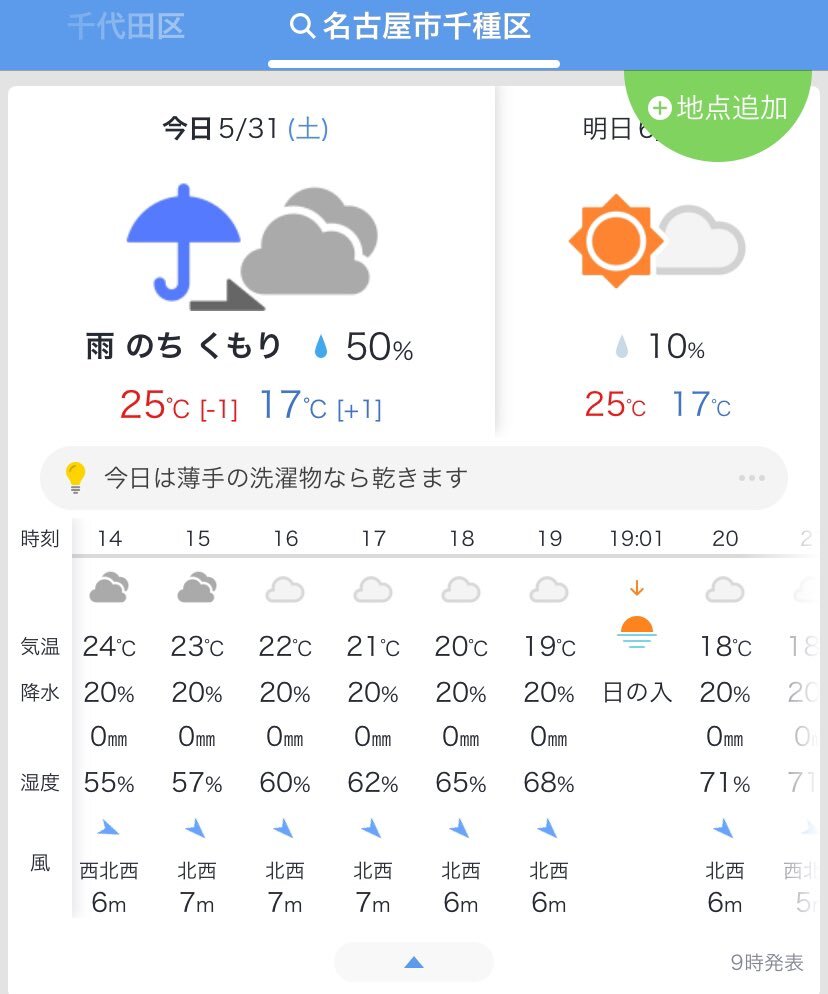Click the orange sun icon for tomorrow
Image resolution: width=828 pixels, height=994 pixels.
point(616,241)
